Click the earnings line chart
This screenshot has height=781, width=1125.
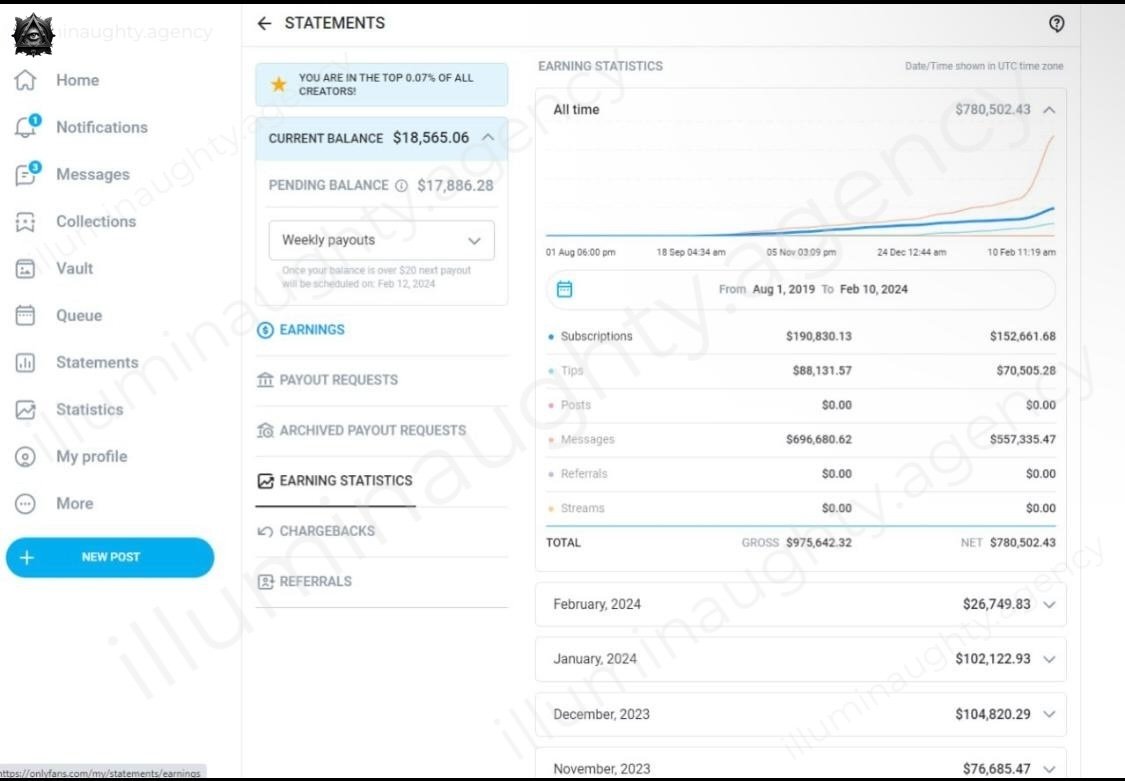coord(800,185)
